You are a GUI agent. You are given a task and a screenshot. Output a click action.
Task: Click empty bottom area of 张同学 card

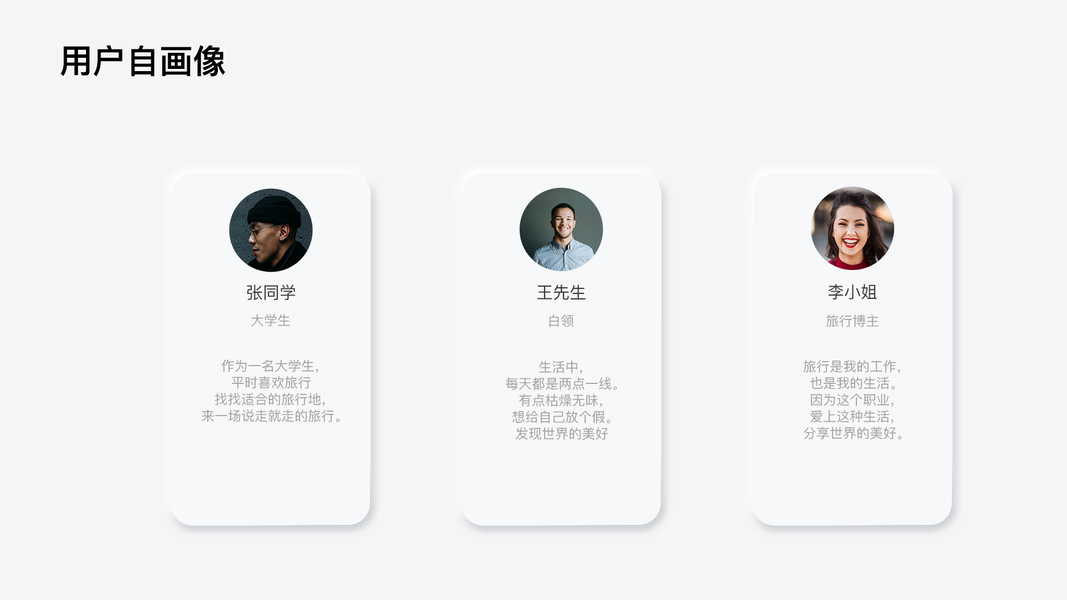click(271, 485)
